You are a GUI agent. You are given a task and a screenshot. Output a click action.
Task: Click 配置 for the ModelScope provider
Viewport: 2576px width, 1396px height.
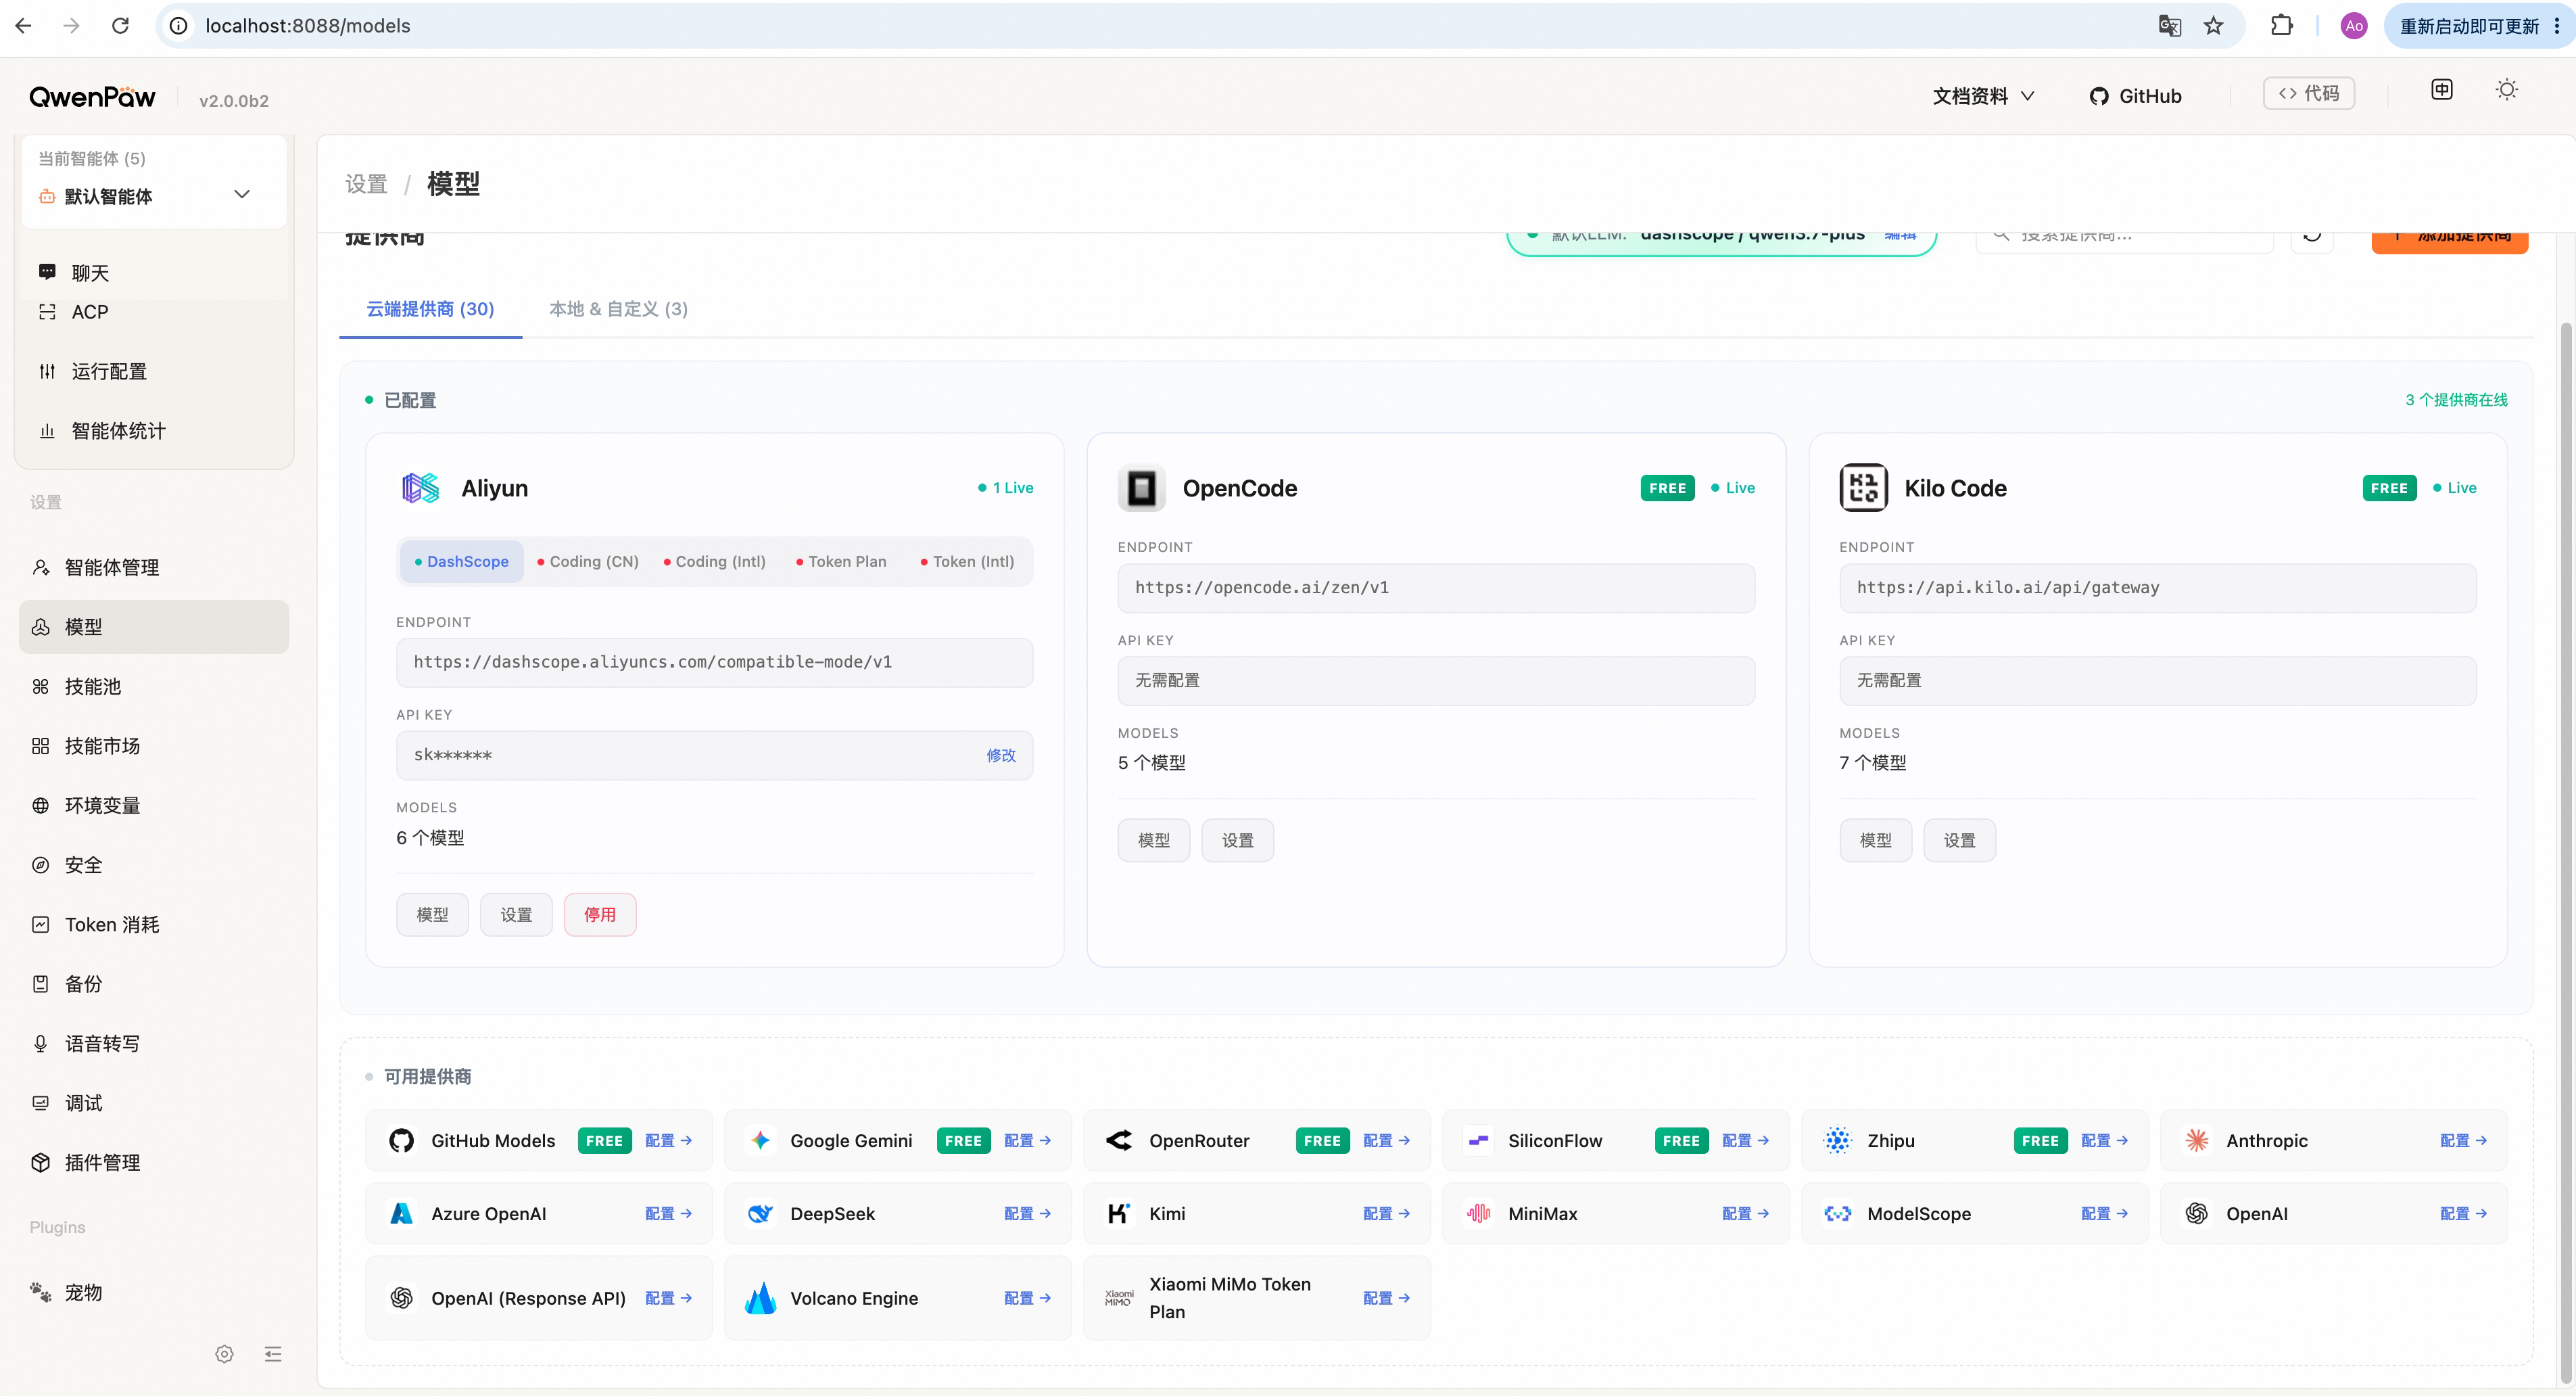[x=2104, y=1214]
